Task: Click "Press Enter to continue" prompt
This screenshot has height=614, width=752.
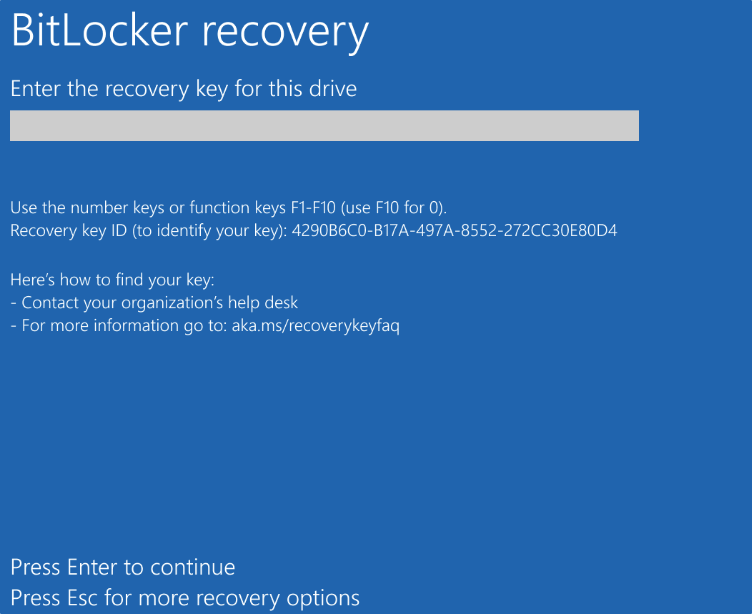Action: [123, 568]
